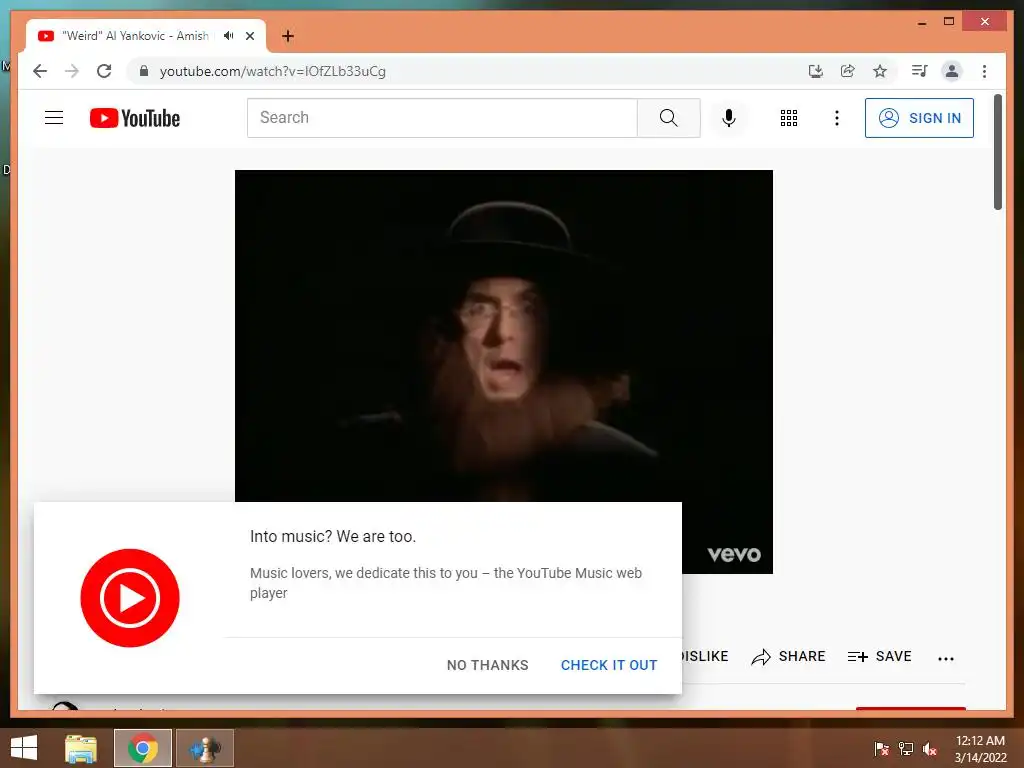Open the chess app in the taskbar
This screenshot has width=1024, height=768.
(x=205, y=748)
